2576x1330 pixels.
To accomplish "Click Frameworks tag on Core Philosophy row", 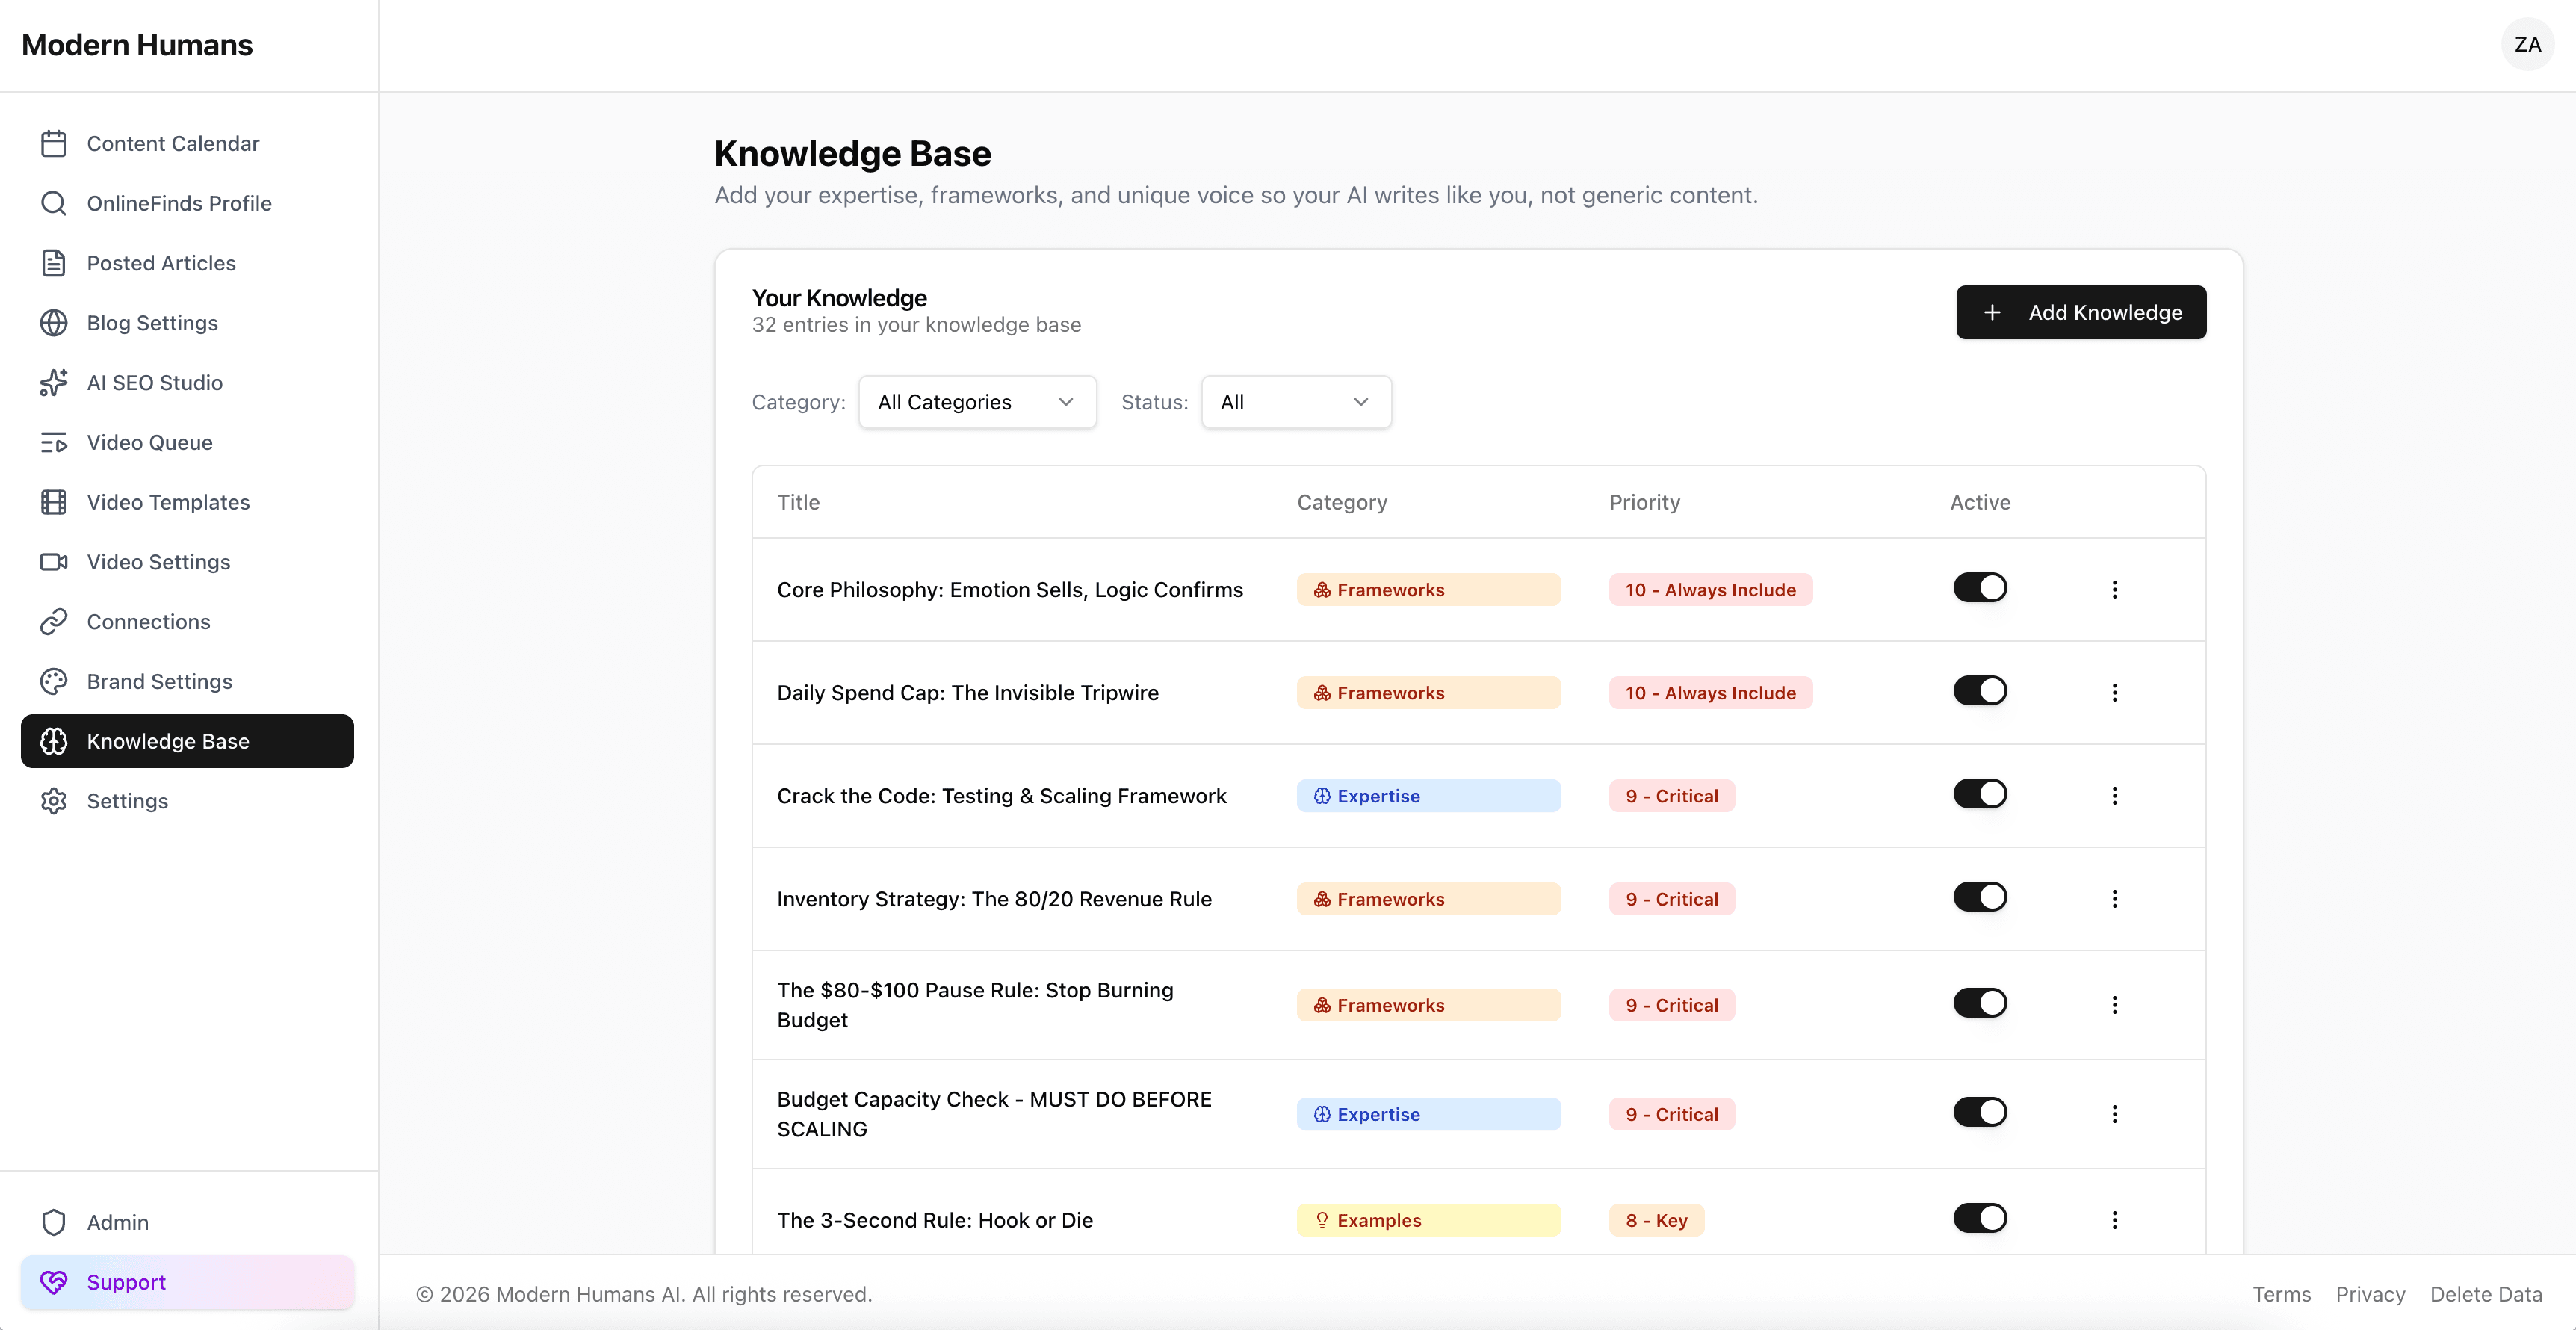I will click(x=1428, y=590).
